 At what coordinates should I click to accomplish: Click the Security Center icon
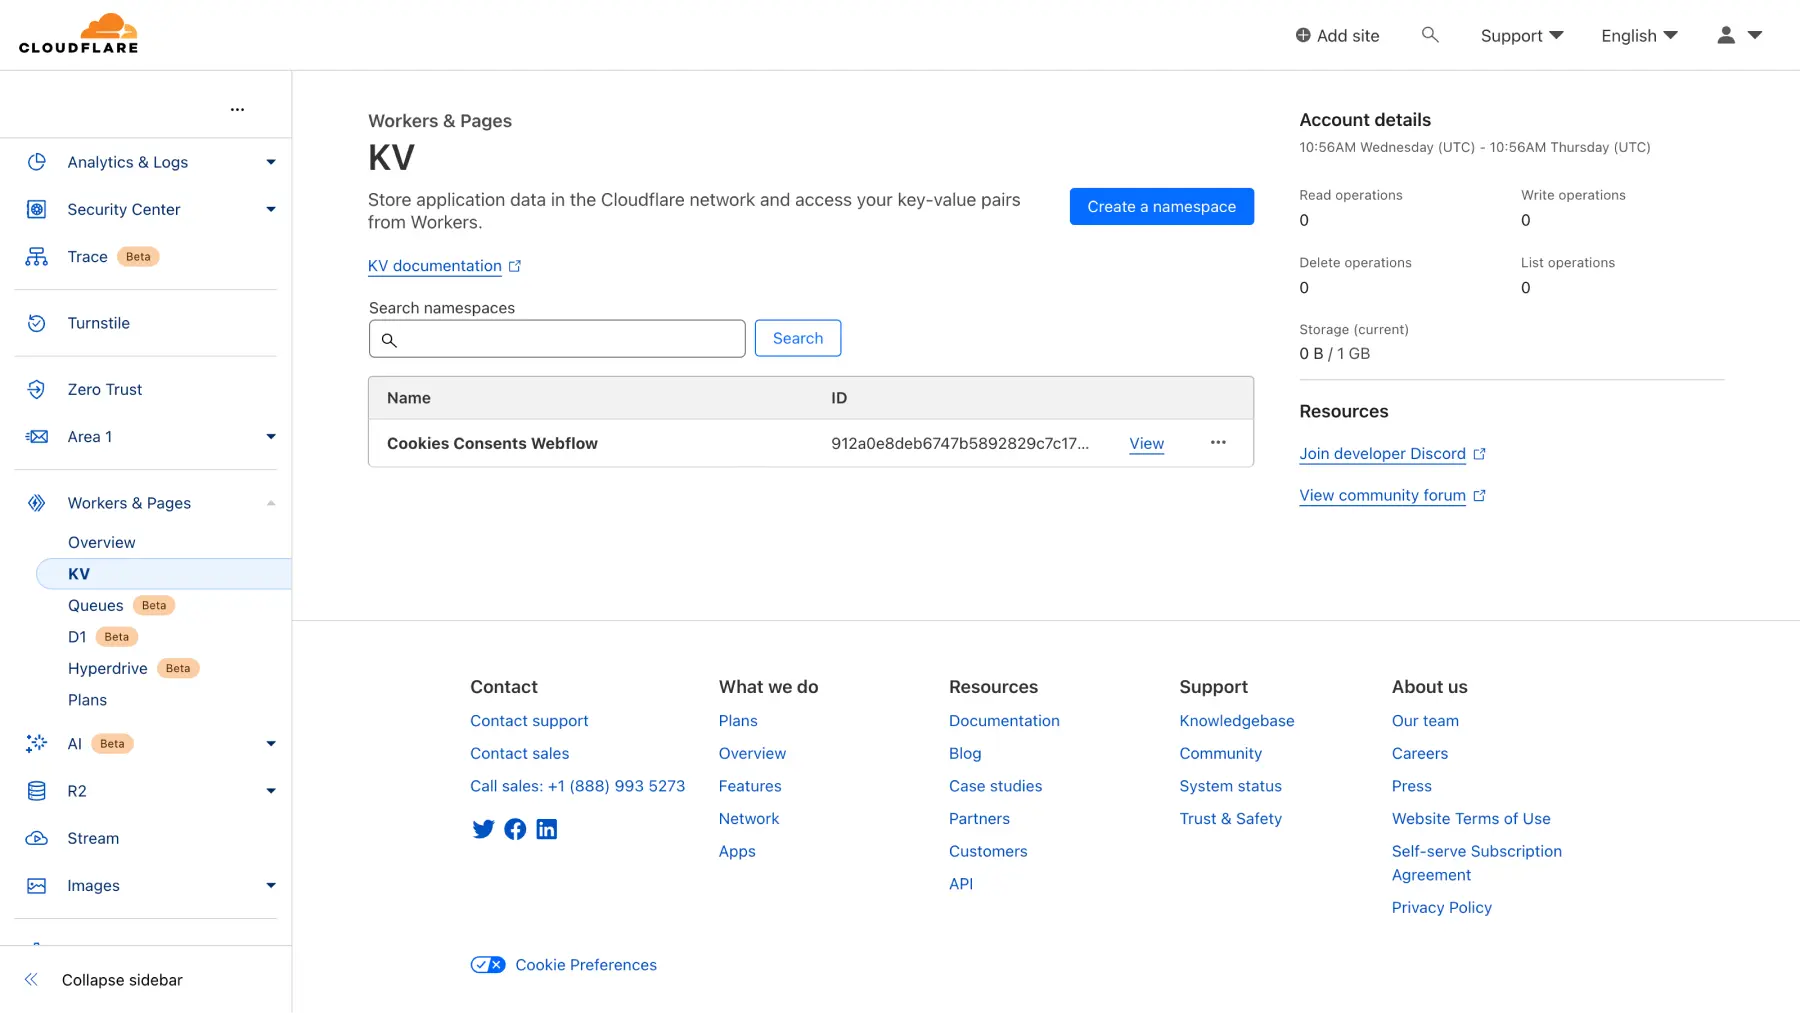37,209
